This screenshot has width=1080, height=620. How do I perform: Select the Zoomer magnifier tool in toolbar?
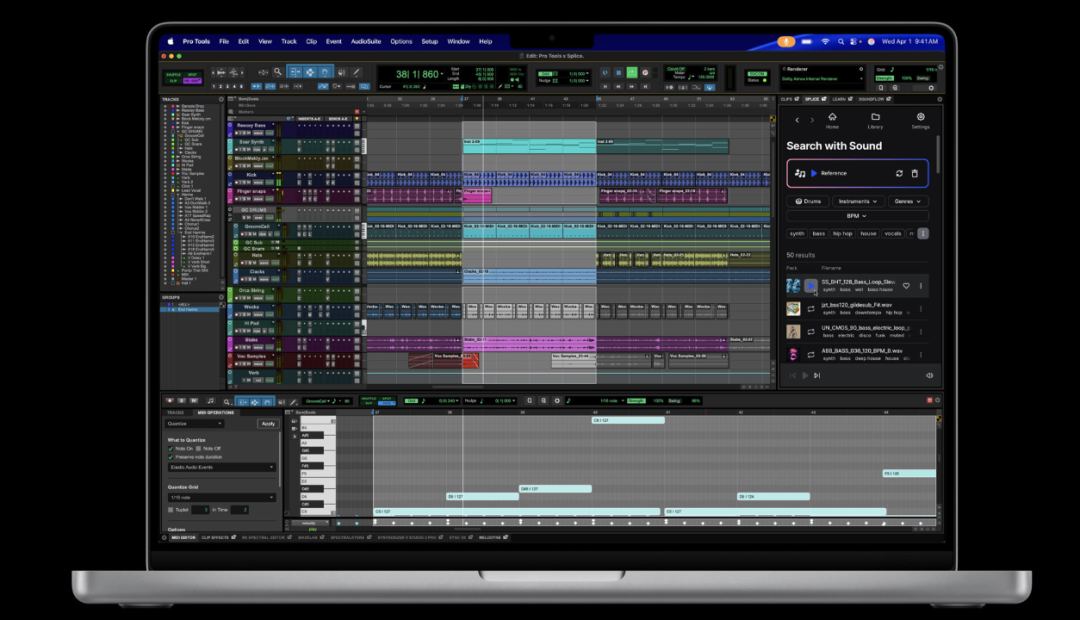click(x=278, y=72)
